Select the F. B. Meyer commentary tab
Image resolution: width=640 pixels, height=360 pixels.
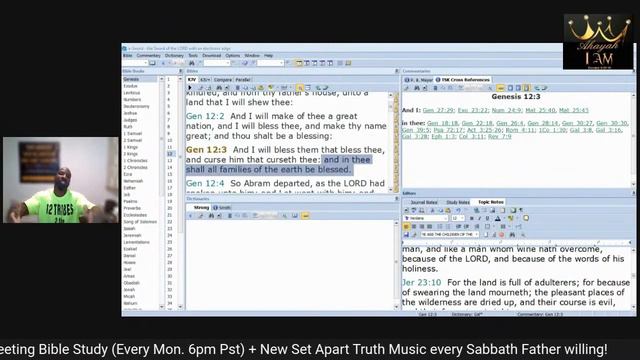tap(418, 80)
